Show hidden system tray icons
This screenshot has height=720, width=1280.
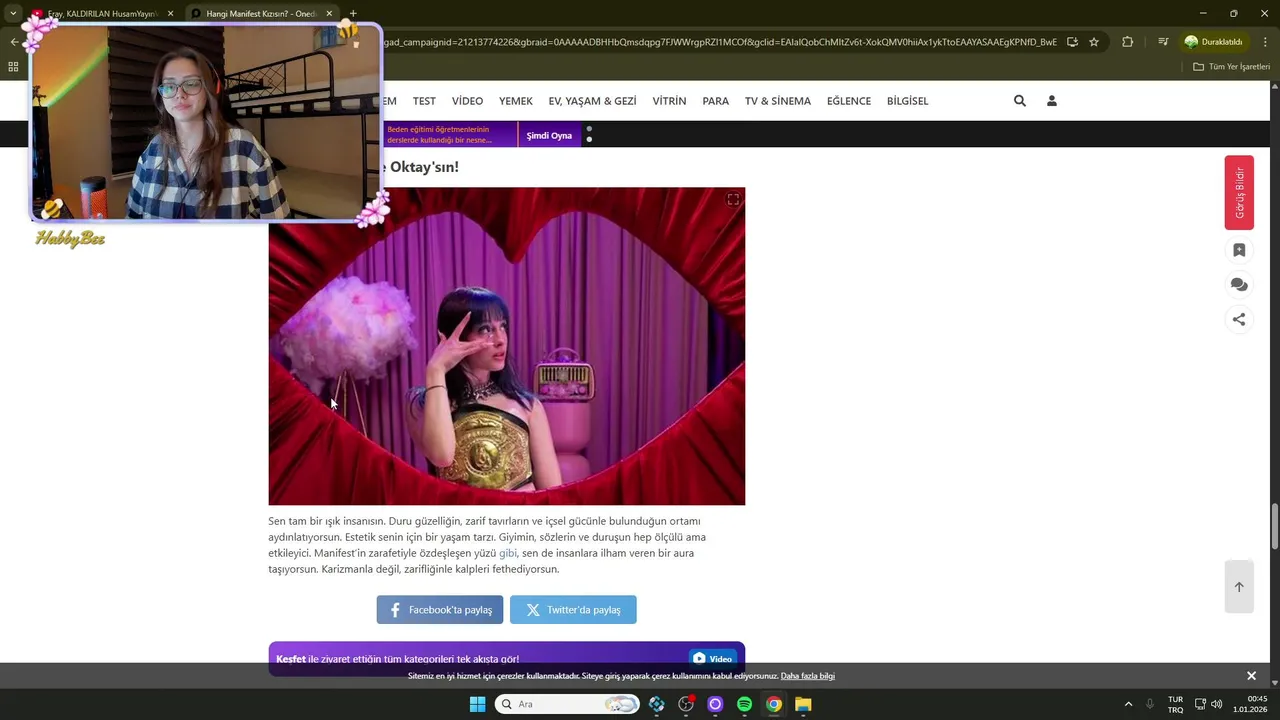point(1128,704)
